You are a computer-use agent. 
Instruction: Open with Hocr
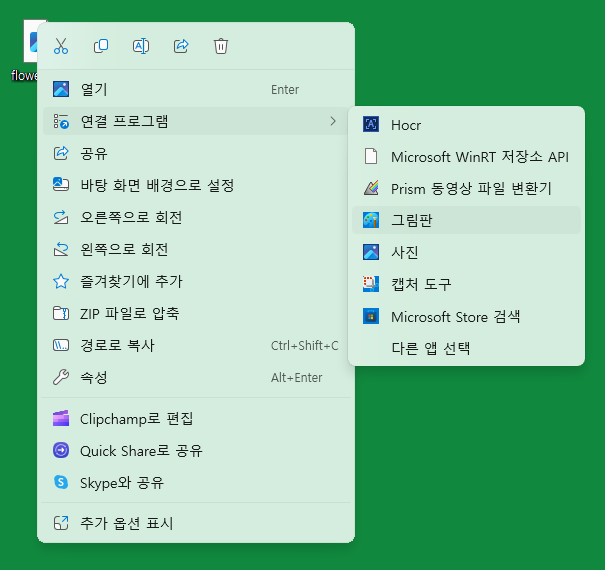click(466, 124)
